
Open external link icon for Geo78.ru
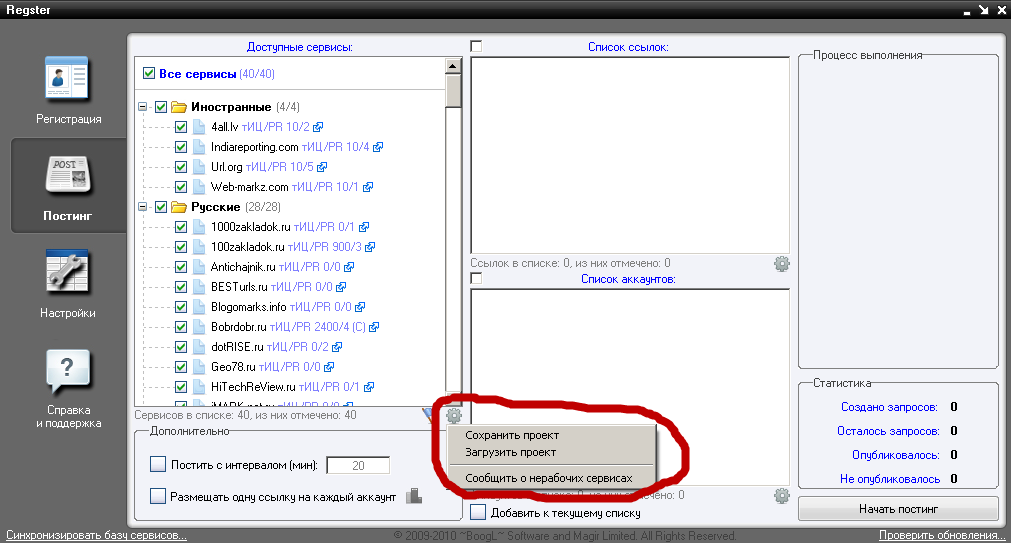(329, 367)
